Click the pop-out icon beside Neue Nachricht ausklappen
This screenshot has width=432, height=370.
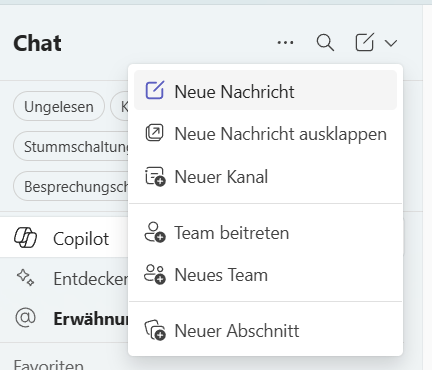(x=154, y=133)
